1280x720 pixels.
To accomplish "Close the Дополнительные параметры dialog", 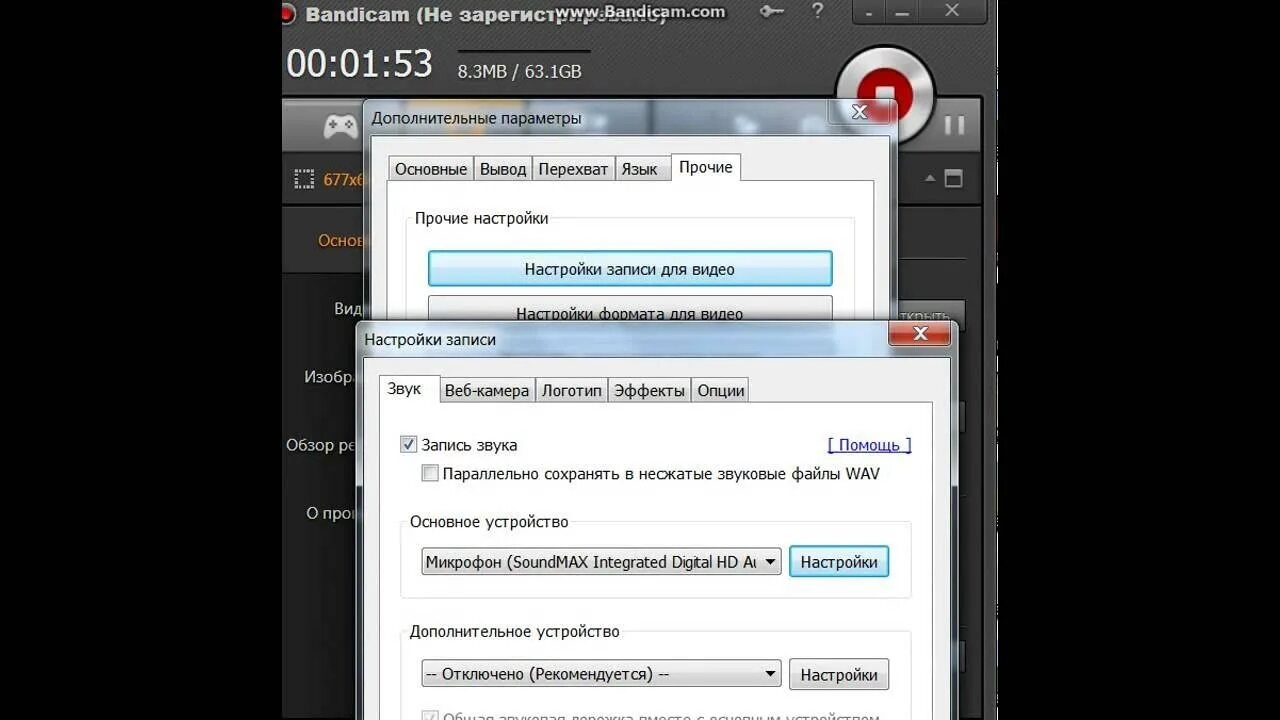I will 859,111.
